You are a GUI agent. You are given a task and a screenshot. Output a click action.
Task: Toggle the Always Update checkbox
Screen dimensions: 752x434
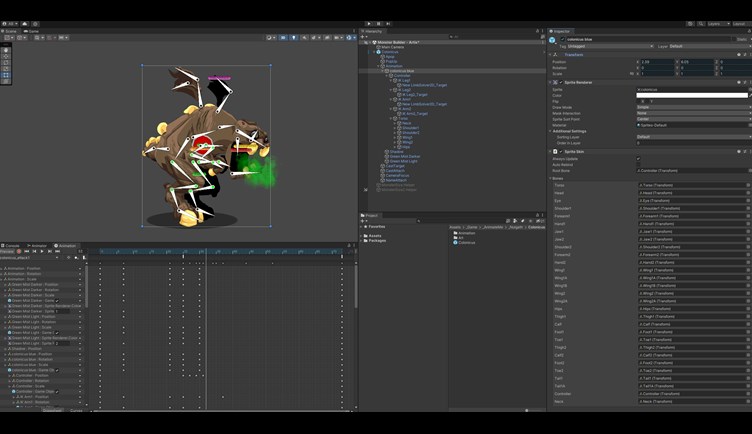click(x=638, y=159)
